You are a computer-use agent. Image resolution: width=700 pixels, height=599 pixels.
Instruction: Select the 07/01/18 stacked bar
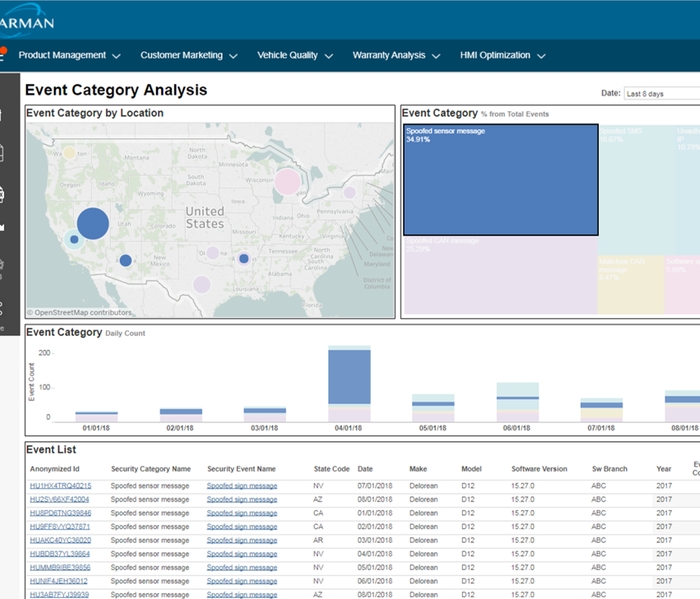pos(601,410)
